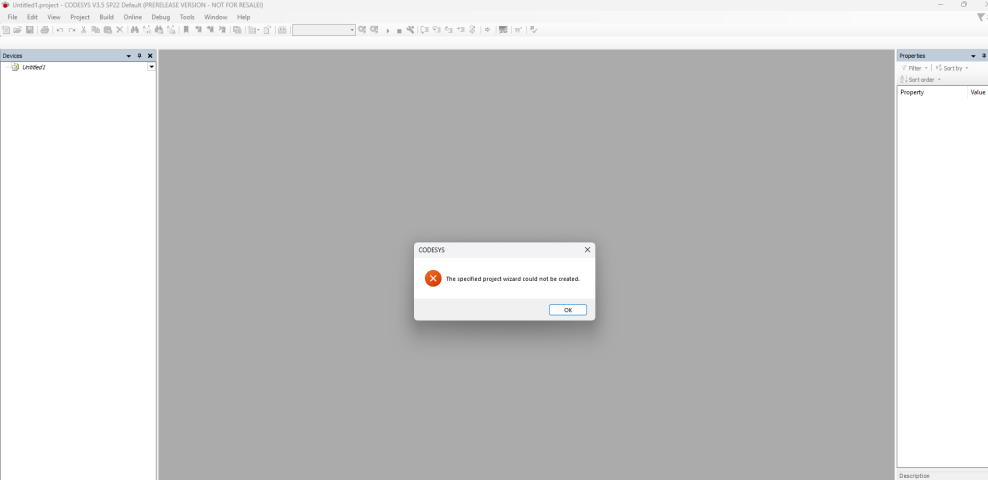This screenshot has height=480, width=988.
Task: Click the Start play icon in toolbar
Action: coord(388,31)
